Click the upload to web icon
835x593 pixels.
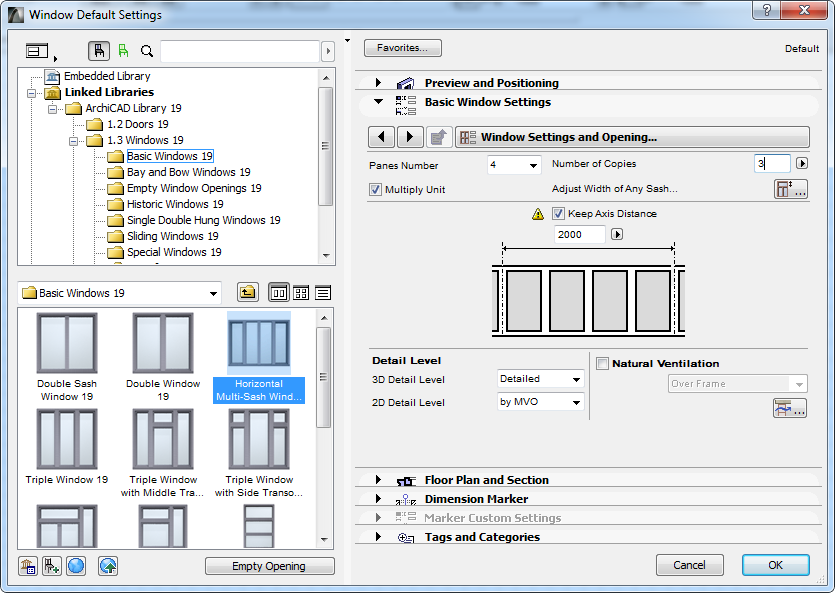pos(108,566)
